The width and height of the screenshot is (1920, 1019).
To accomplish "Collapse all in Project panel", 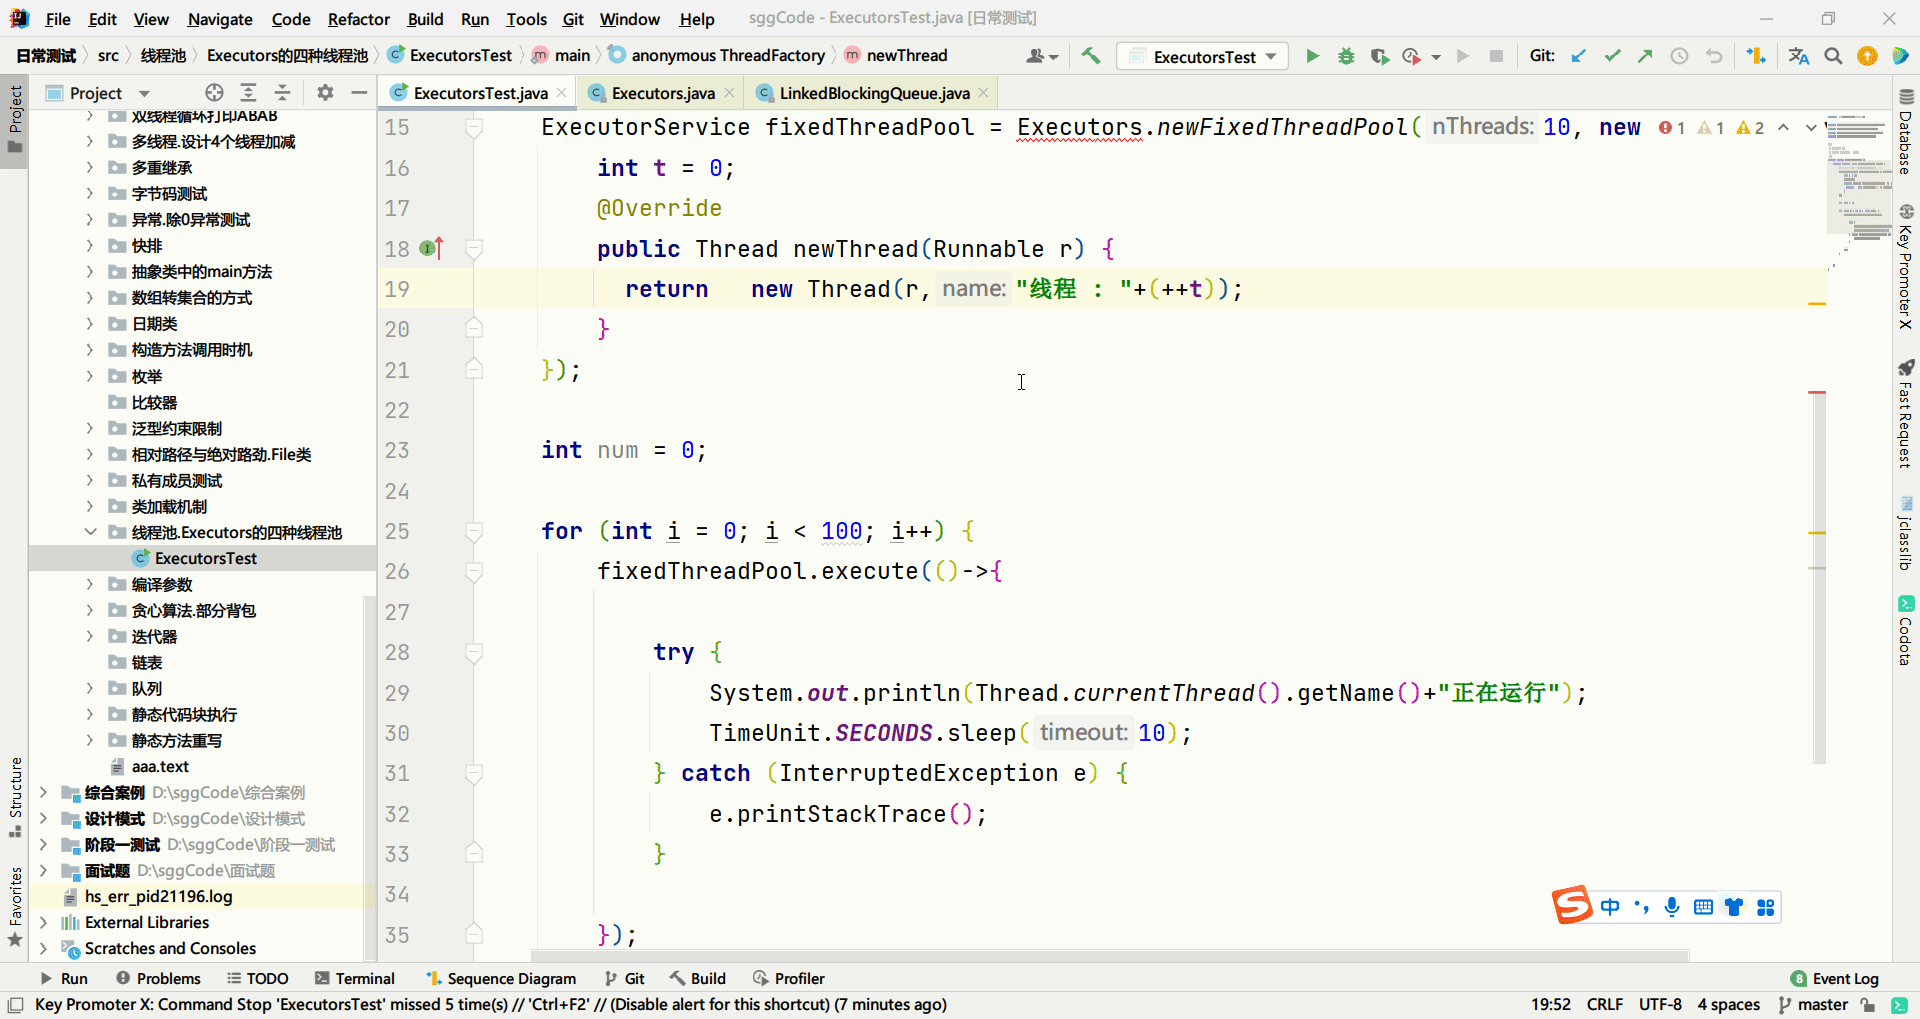I will click(x=282, y=93).
